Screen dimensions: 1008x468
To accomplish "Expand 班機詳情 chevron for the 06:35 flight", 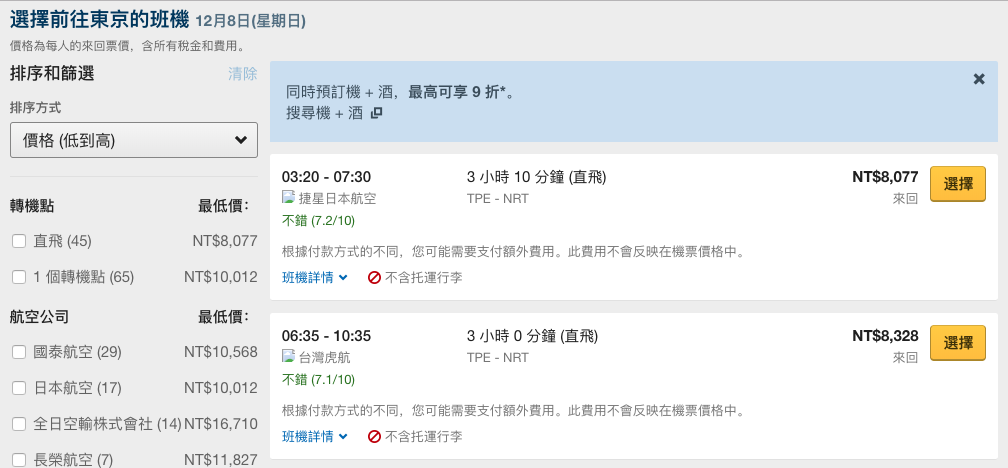I will click(x=343, y=436).
